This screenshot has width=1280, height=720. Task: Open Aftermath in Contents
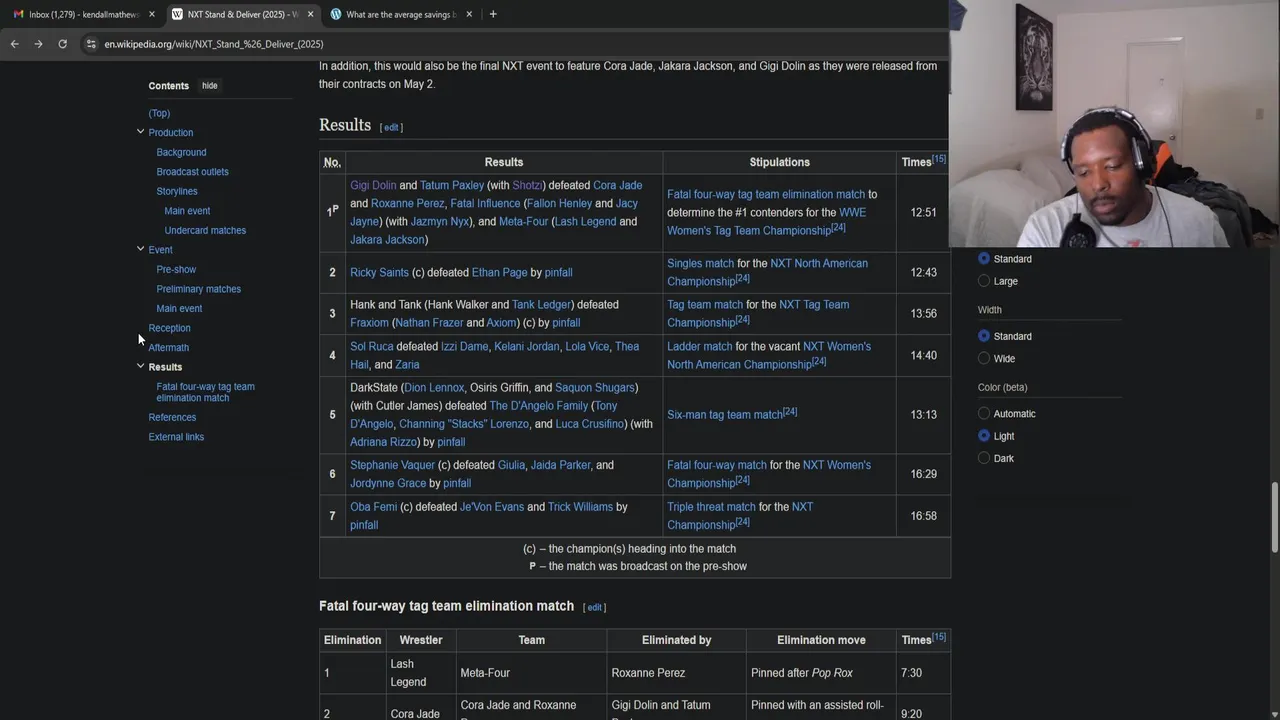point(168,347)
